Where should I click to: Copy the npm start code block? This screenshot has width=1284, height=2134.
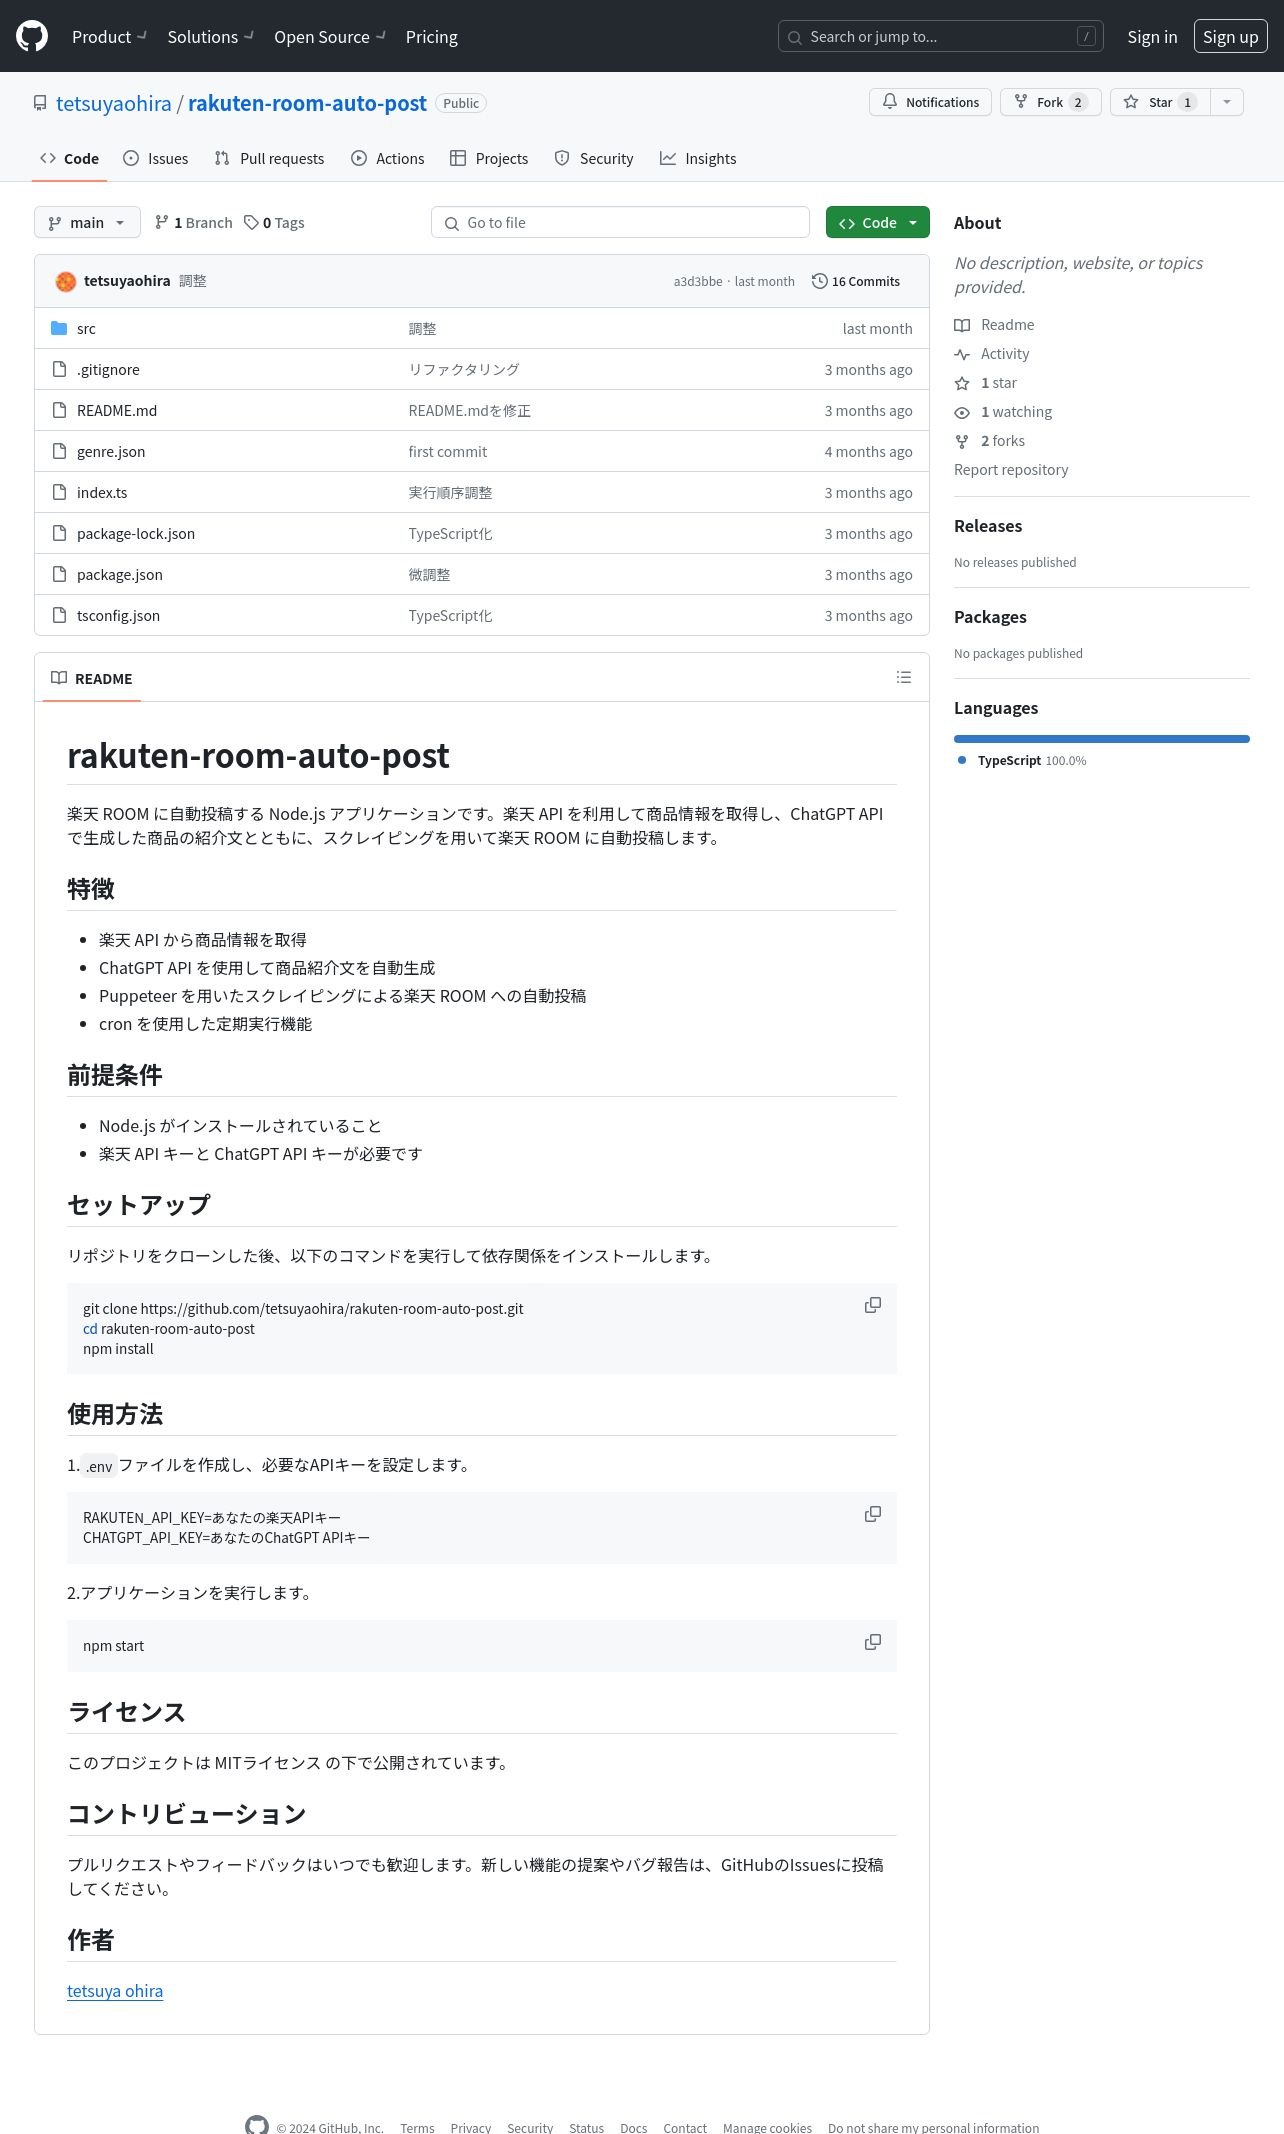coord(873,1642)
